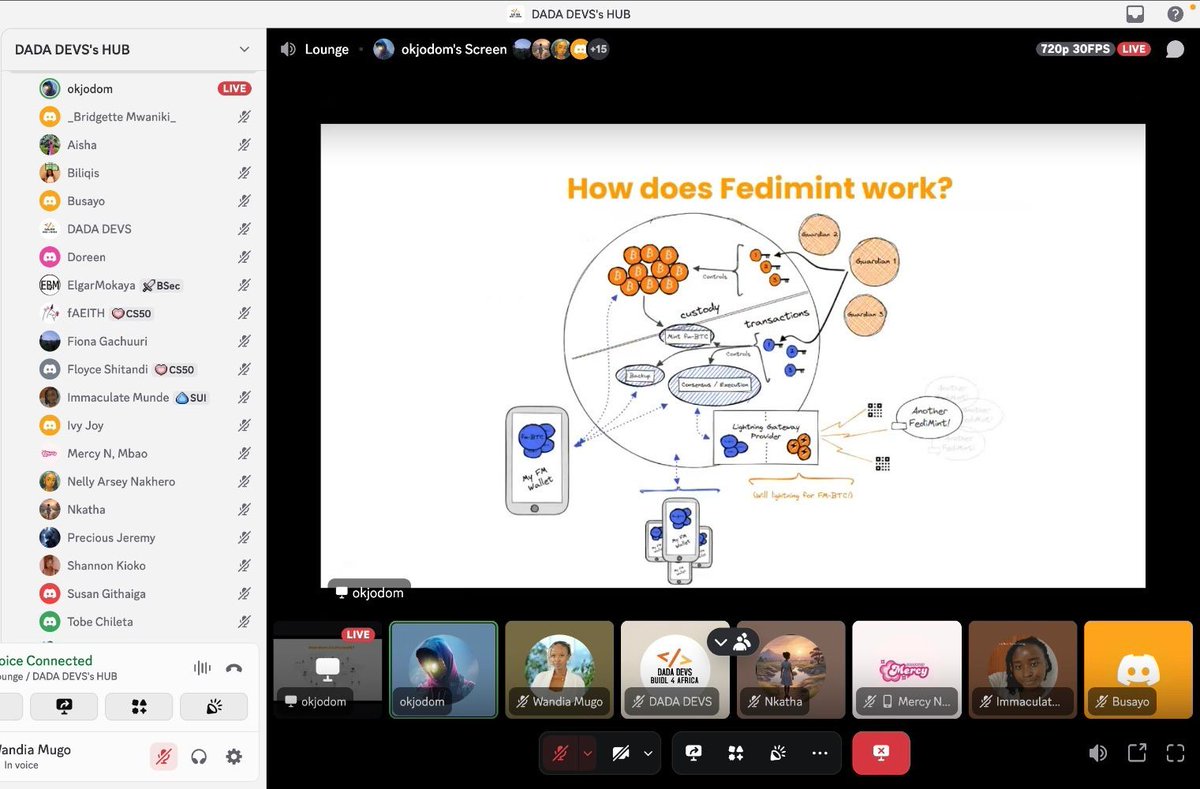Screen dimensions: 1200x789
Task: Click the BSec tag beside ElgarMokaya
Action: pyautogui.click(x=162, y=285)
